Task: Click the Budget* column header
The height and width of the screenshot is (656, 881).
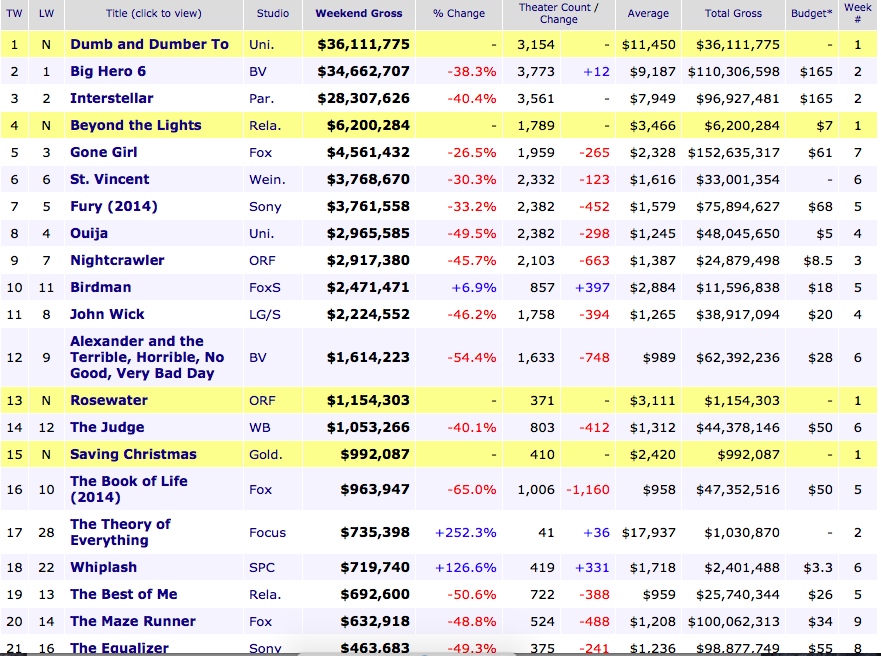Action: tap(811, 13)
